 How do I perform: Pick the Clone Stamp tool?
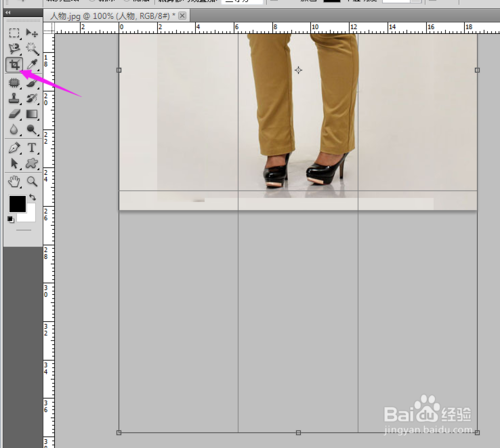14,98
